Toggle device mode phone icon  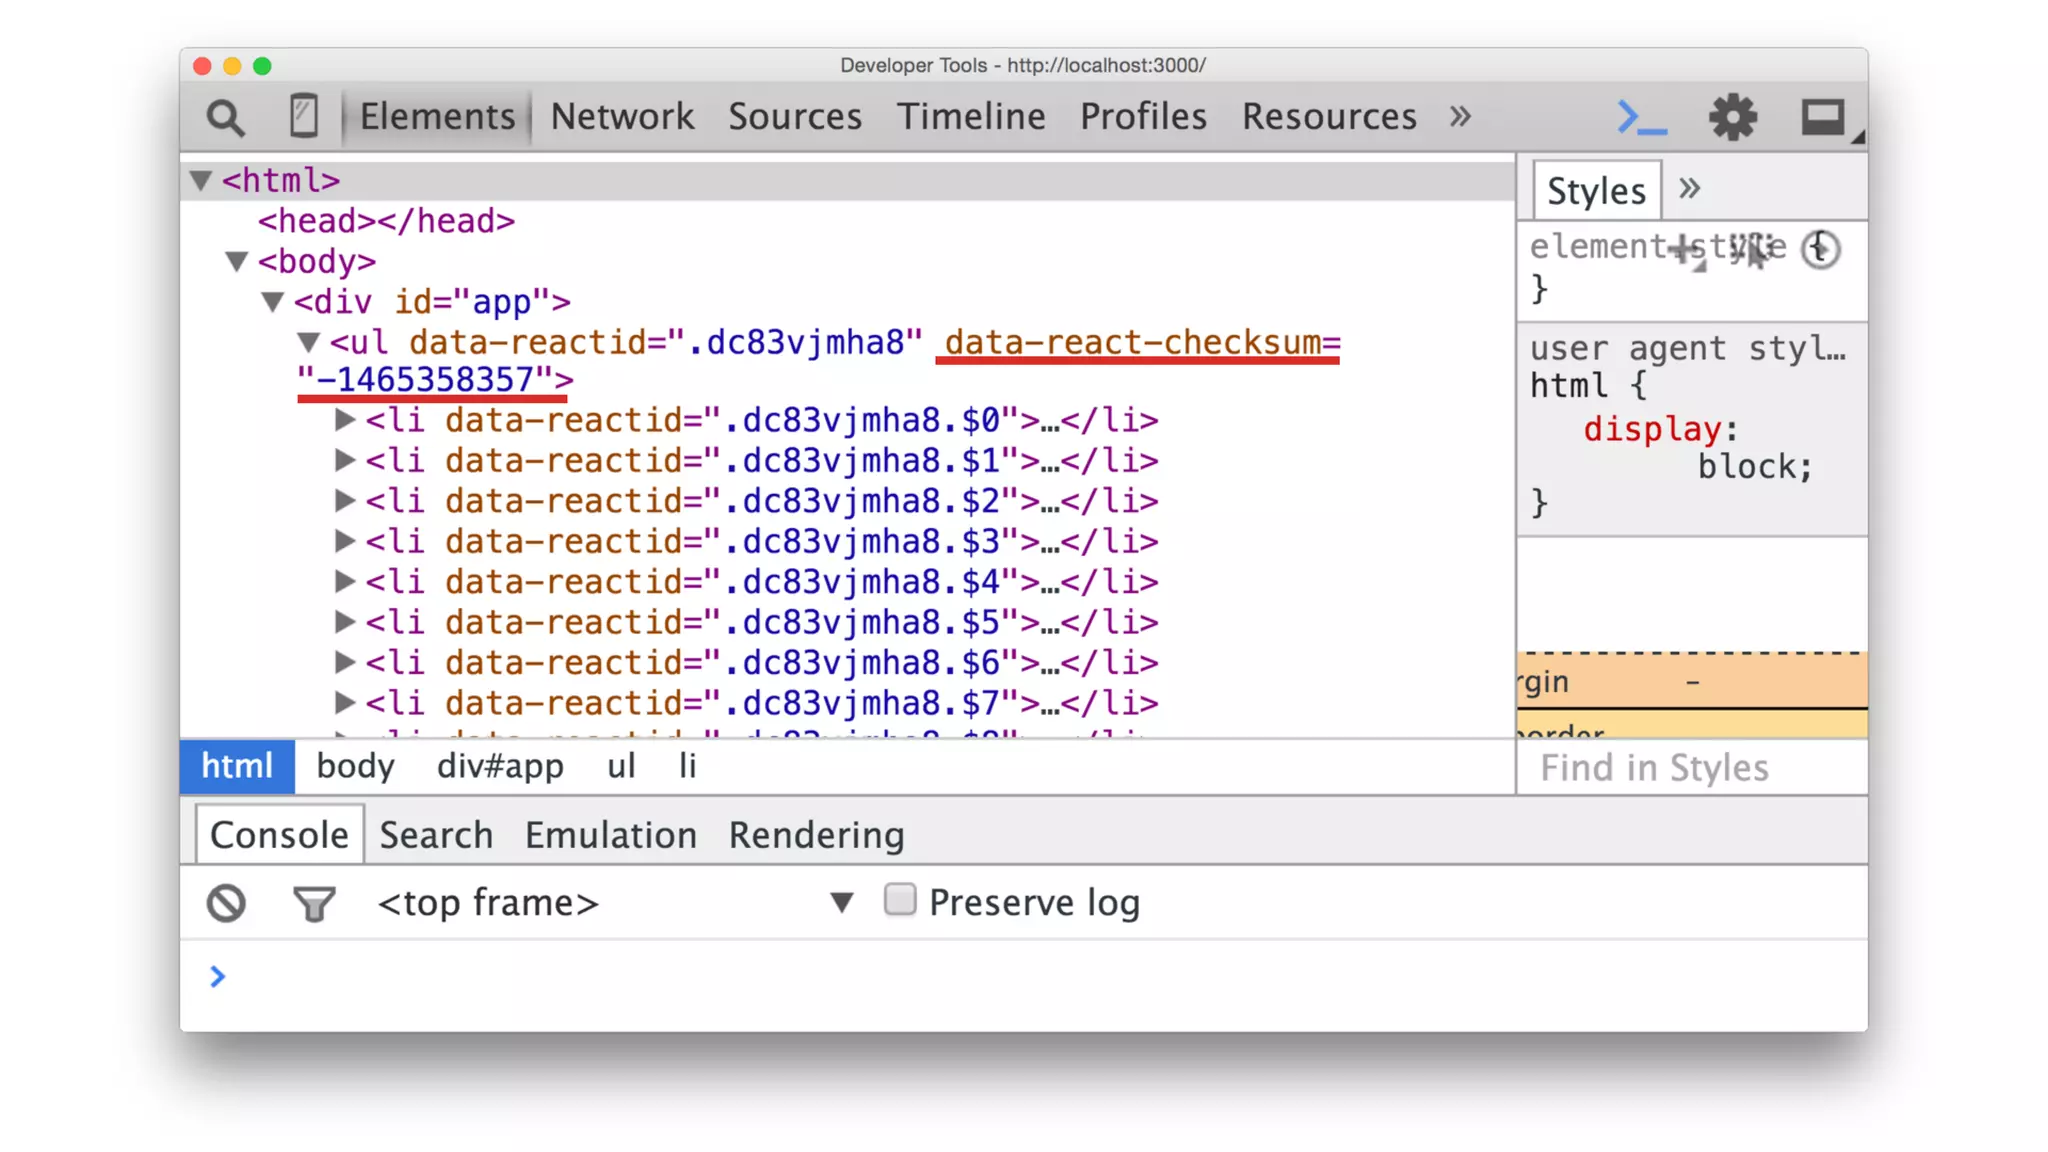303,116
